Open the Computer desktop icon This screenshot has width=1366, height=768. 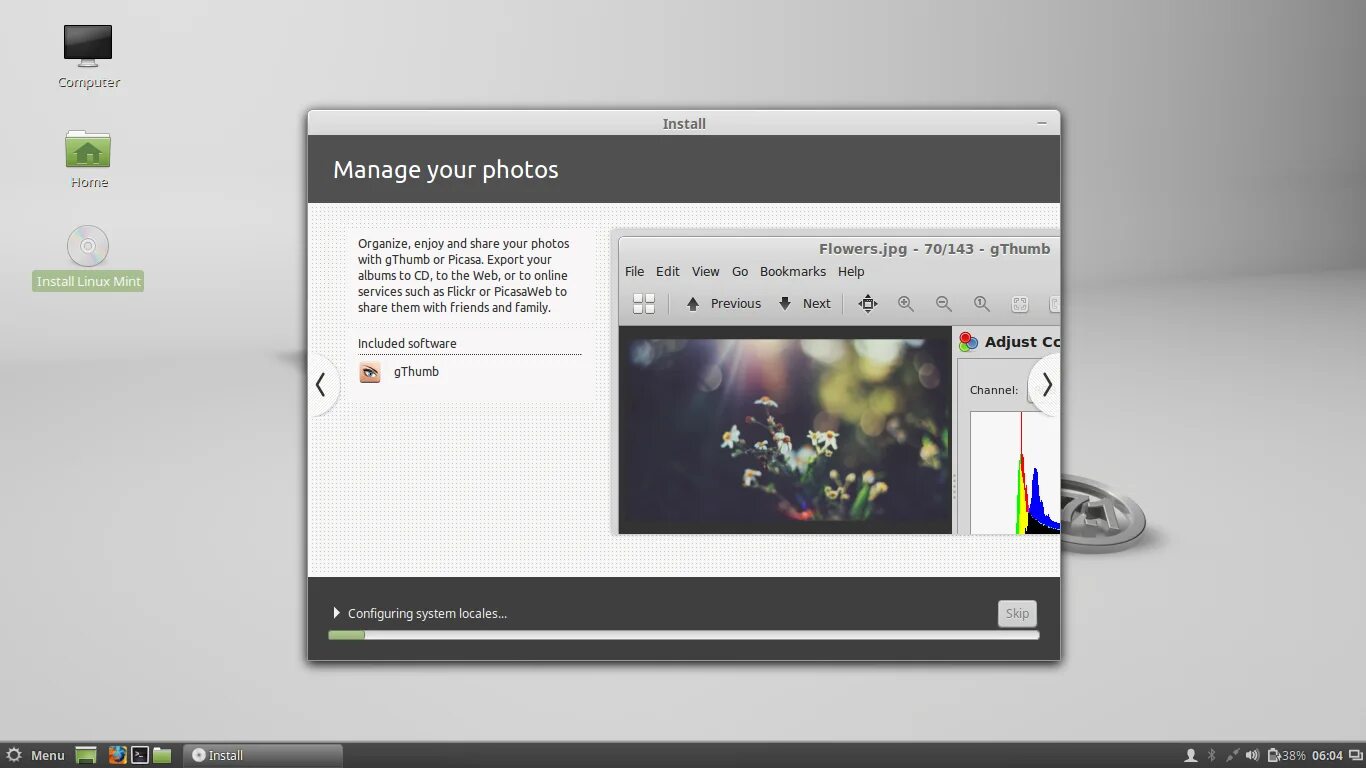(x=88, y=46)
